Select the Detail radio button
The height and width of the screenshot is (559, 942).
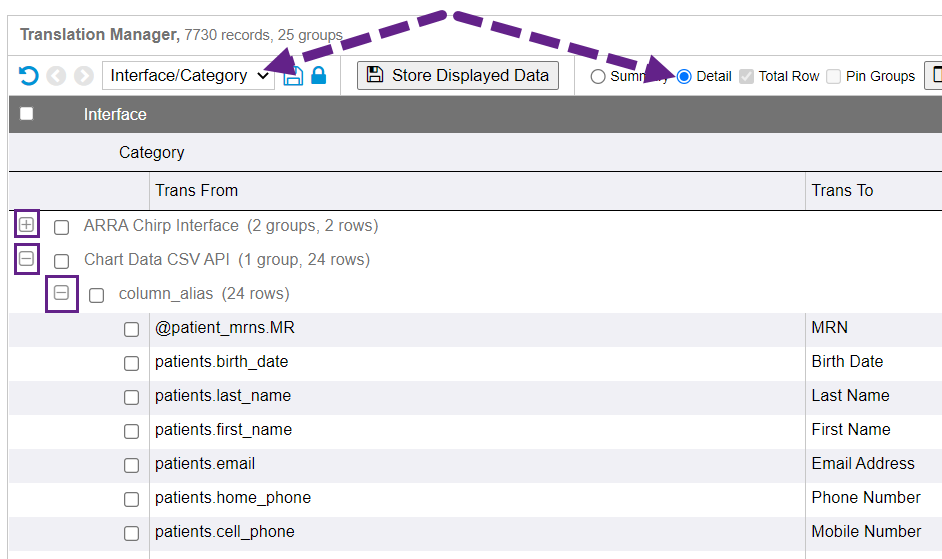pyautogui.click(x=685, y=77)
